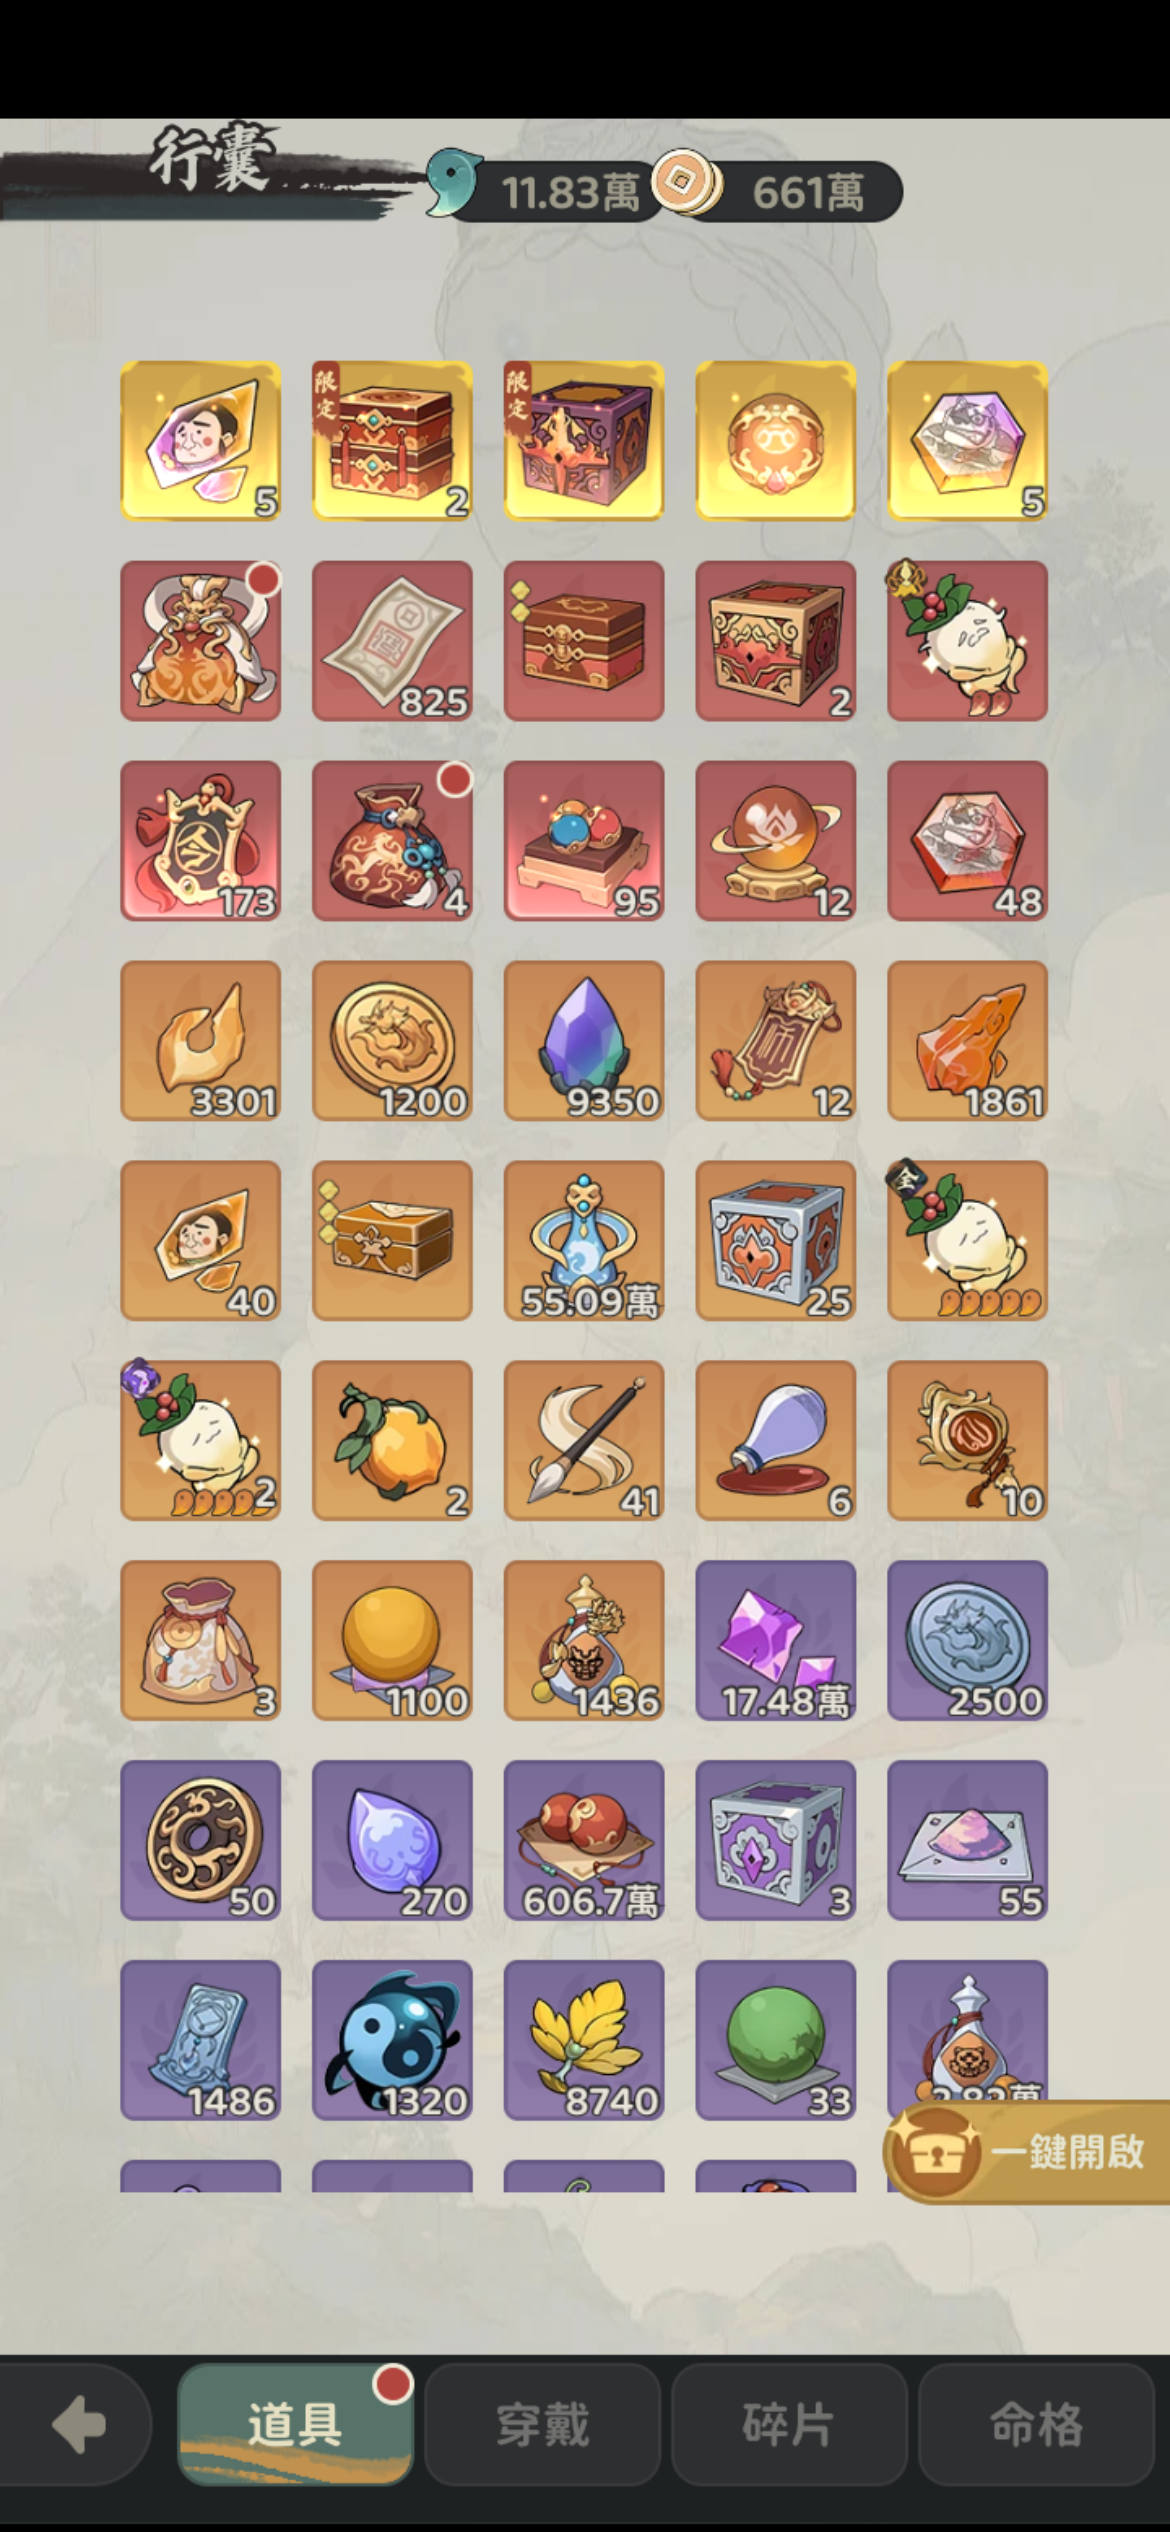Viewport: 1170px width, 2532px height.
Task: Open the 道具 items tab
Action: [x=295, y=2425]
